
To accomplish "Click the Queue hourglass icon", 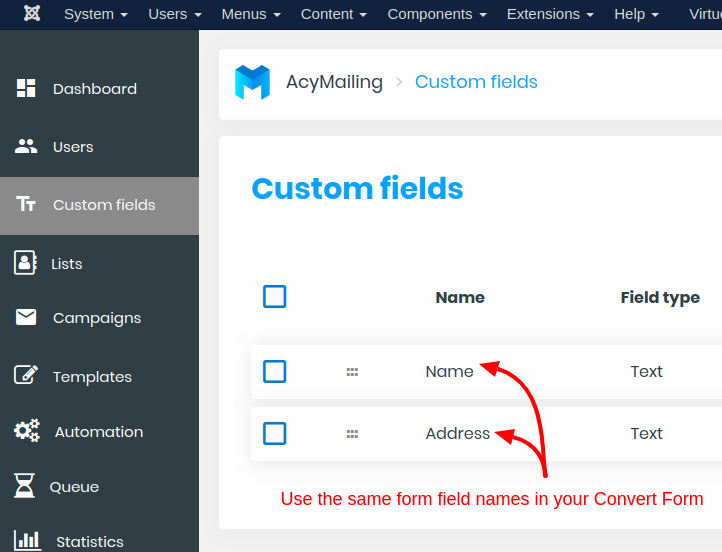I will pos(24,486).
